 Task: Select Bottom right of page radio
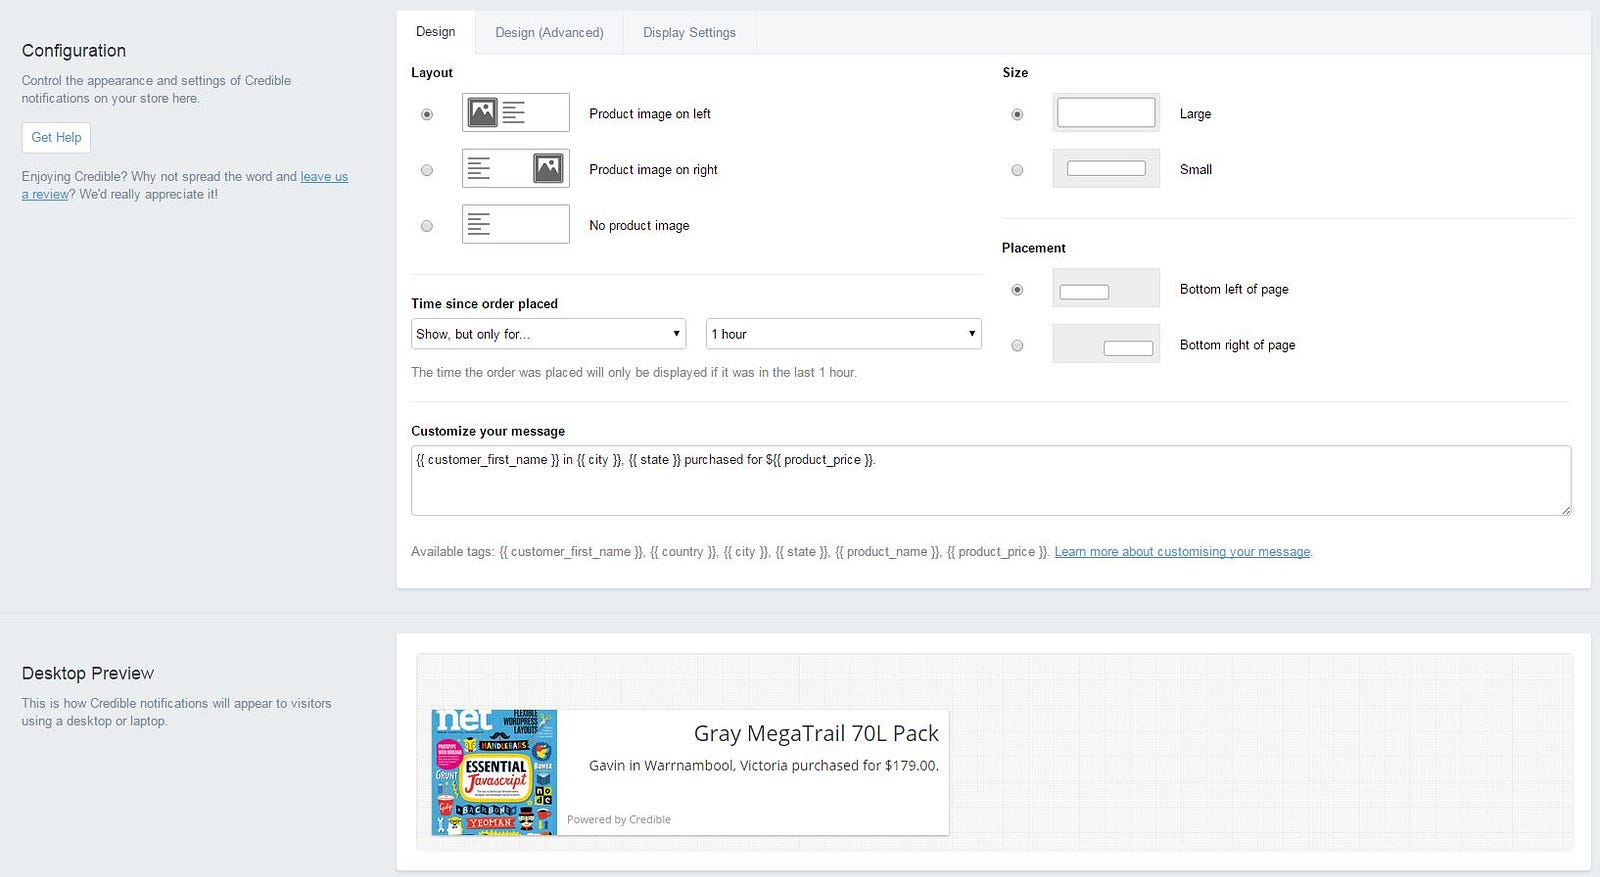(x=1017, y=346)
